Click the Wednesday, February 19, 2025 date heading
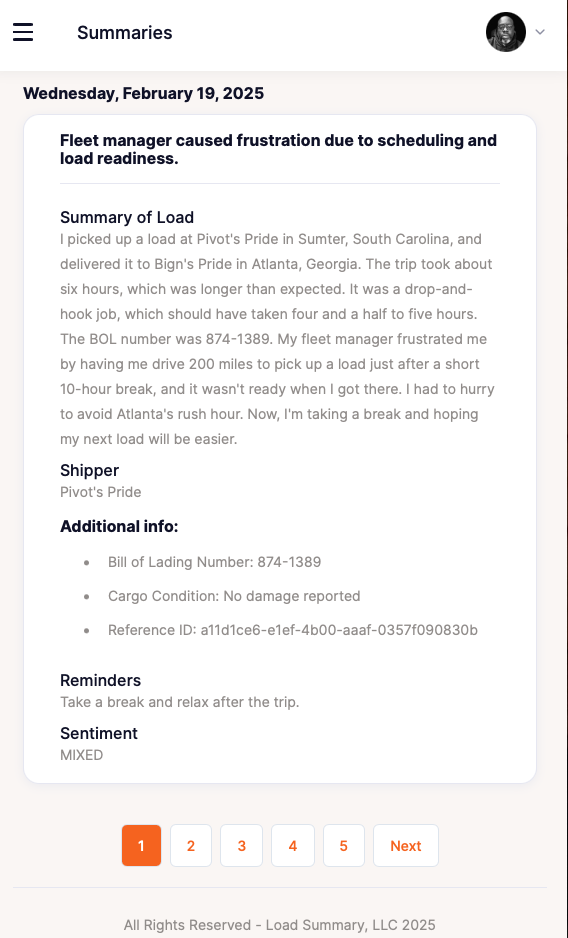The width and height of the screenshot is (568, 938). point(143,93)
